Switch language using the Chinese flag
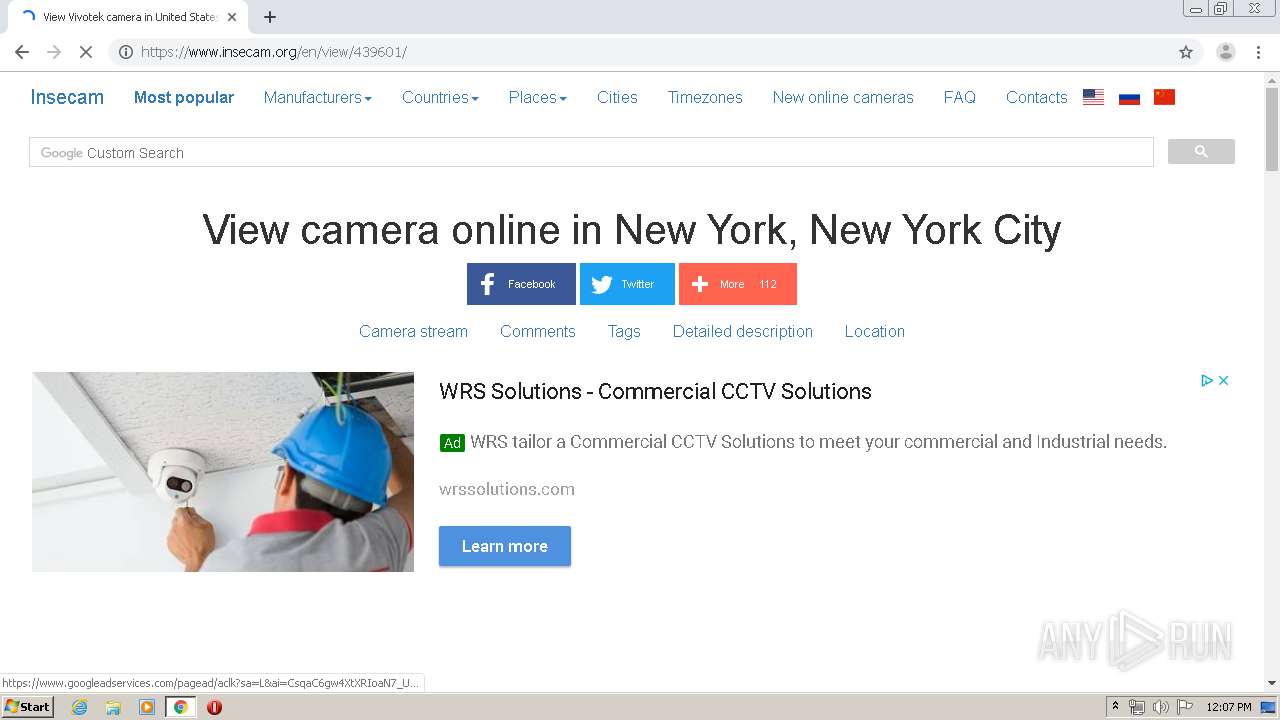The height and width of the screenshot is (720, 1280). click(1164, 97)
